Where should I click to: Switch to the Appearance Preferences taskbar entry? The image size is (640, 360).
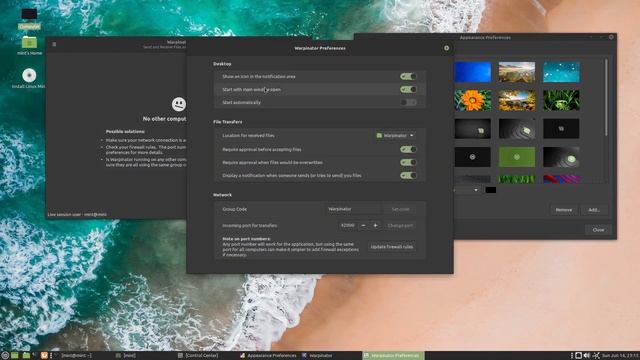pos(268,356)
